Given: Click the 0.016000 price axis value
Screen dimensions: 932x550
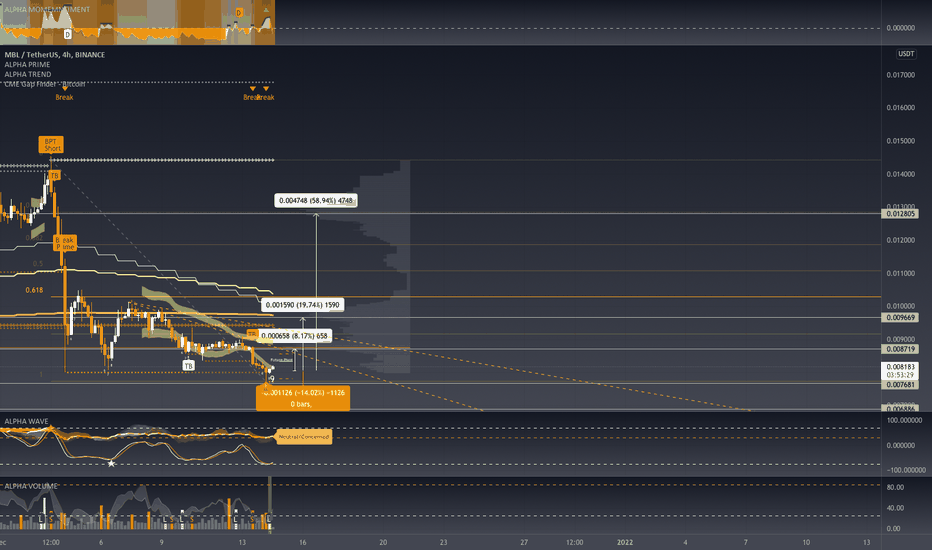Looking at the screenshot, I should pos(900,108).
